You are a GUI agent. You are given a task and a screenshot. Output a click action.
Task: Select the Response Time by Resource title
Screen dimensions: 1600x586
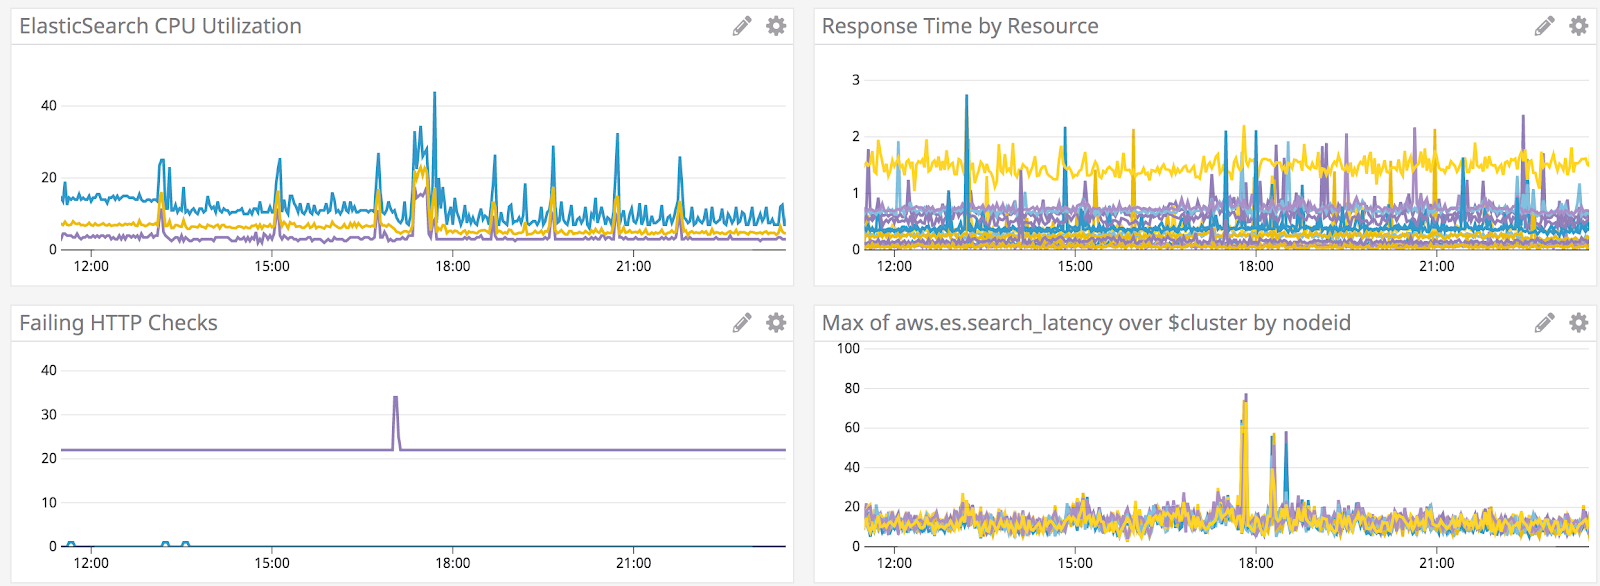pos(960,26)
